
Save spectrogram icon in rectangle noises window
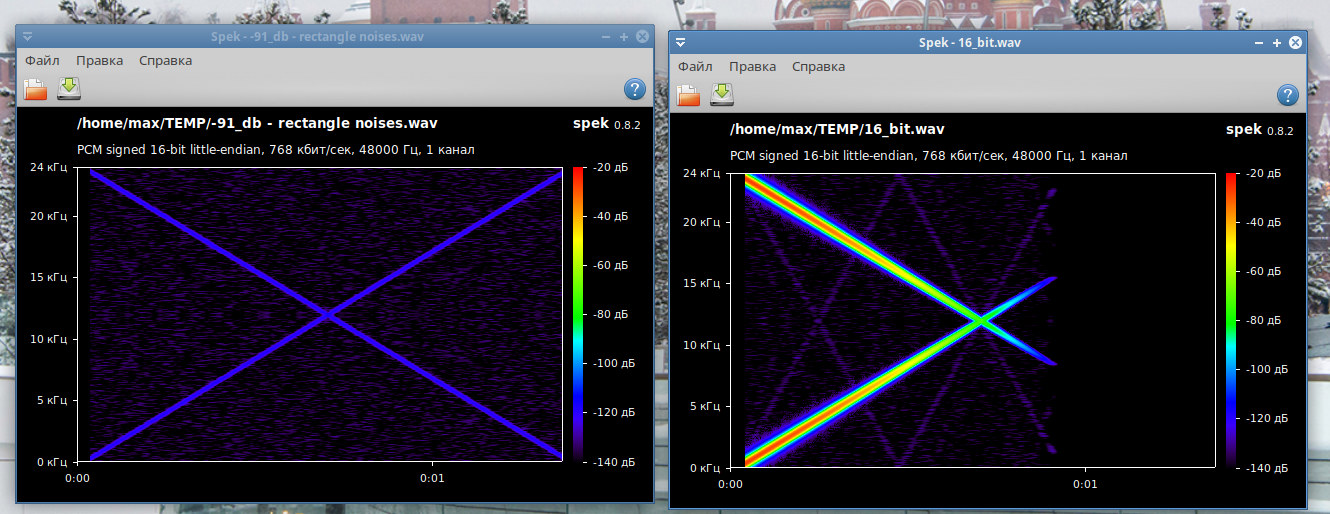click(x=69, y=88)
